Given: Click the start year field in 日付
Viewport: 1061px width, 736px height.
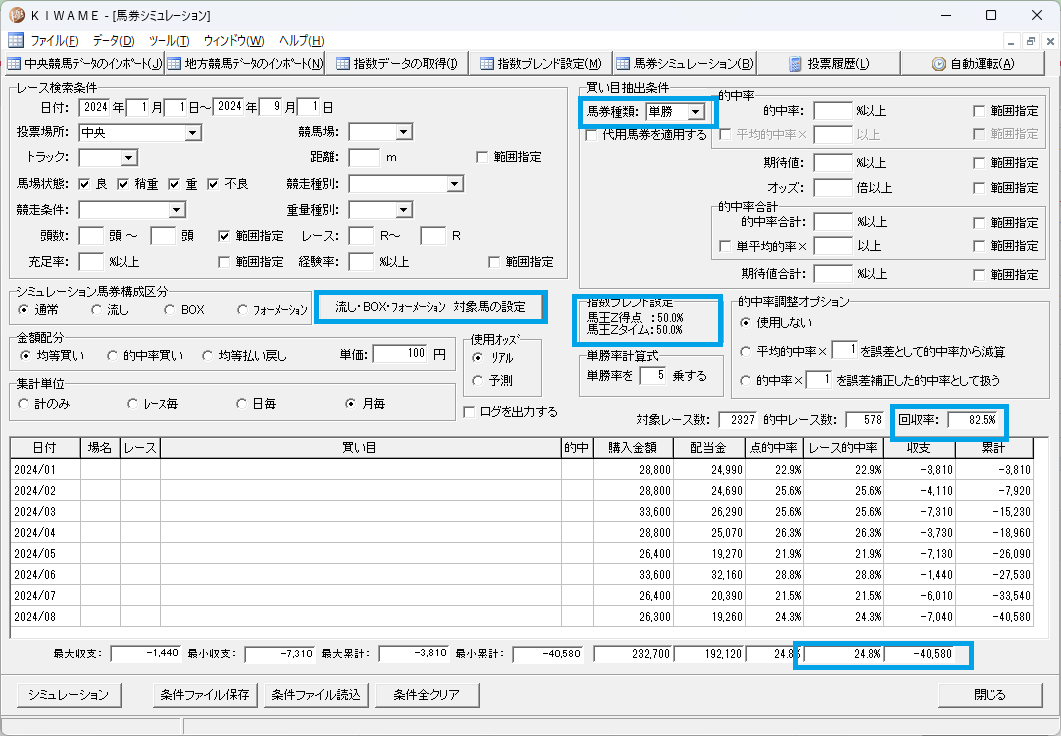Looking at the screenshot, I should click(94, 107).
